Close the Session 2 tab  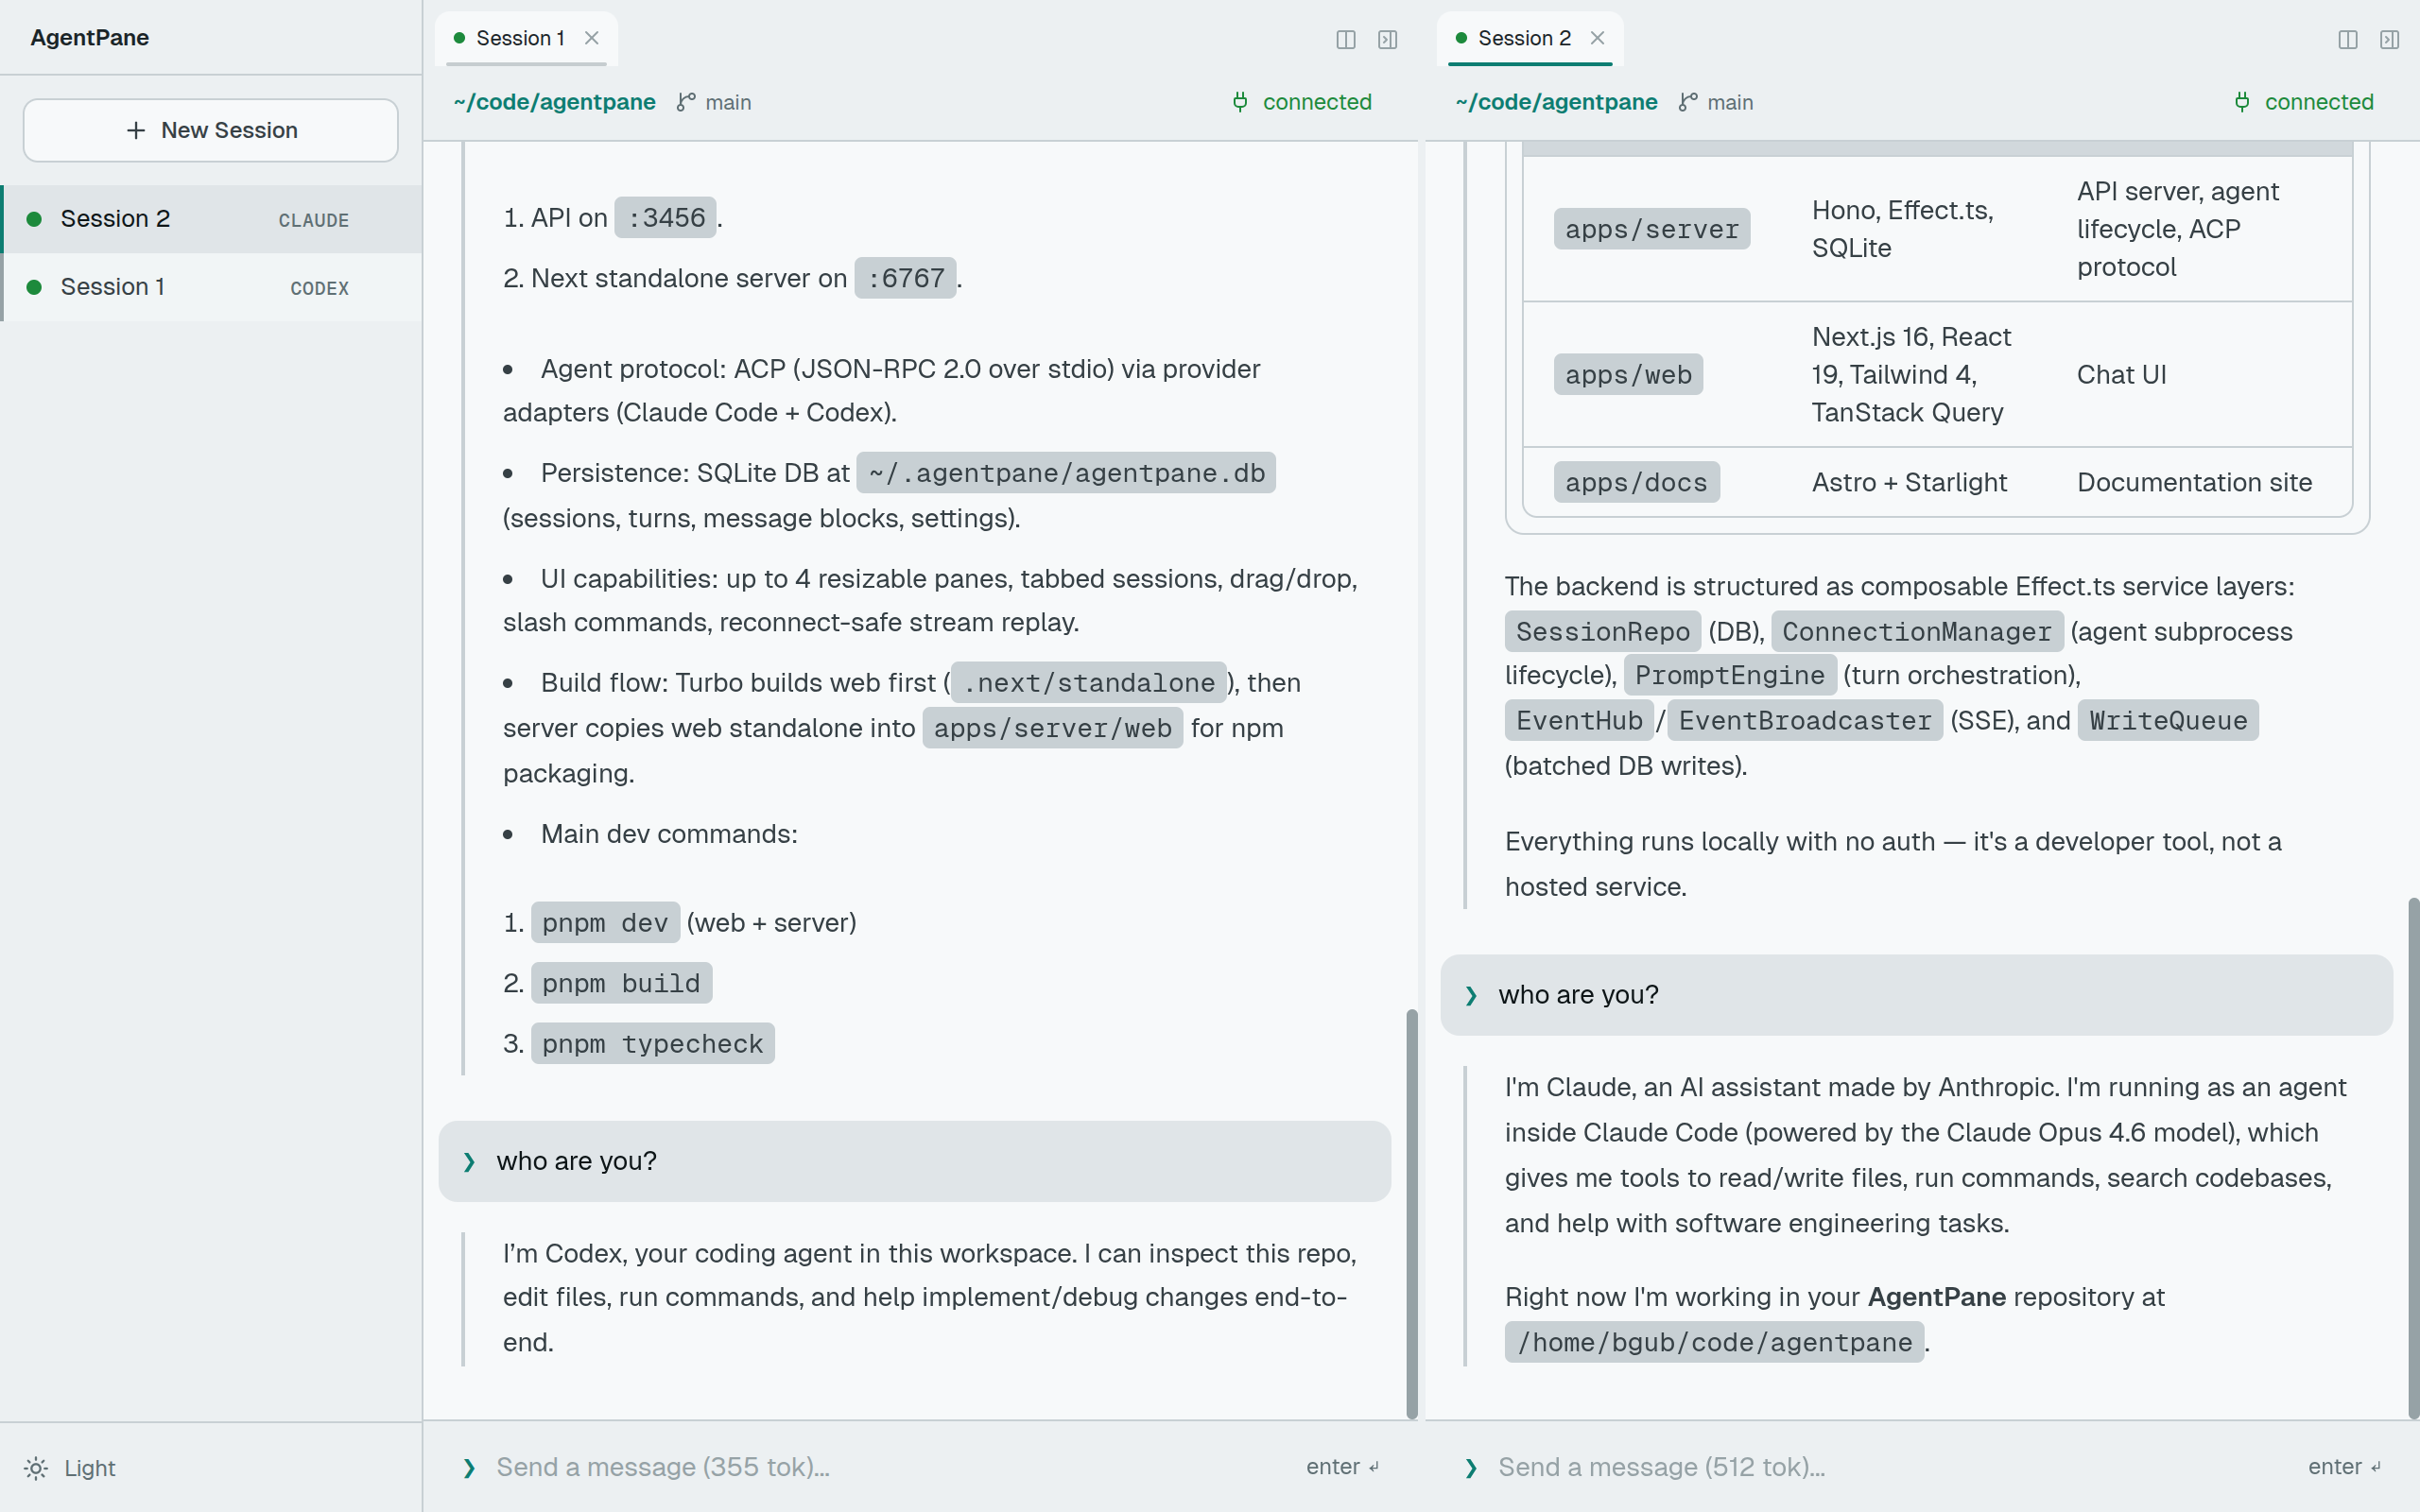point(1598,38)
